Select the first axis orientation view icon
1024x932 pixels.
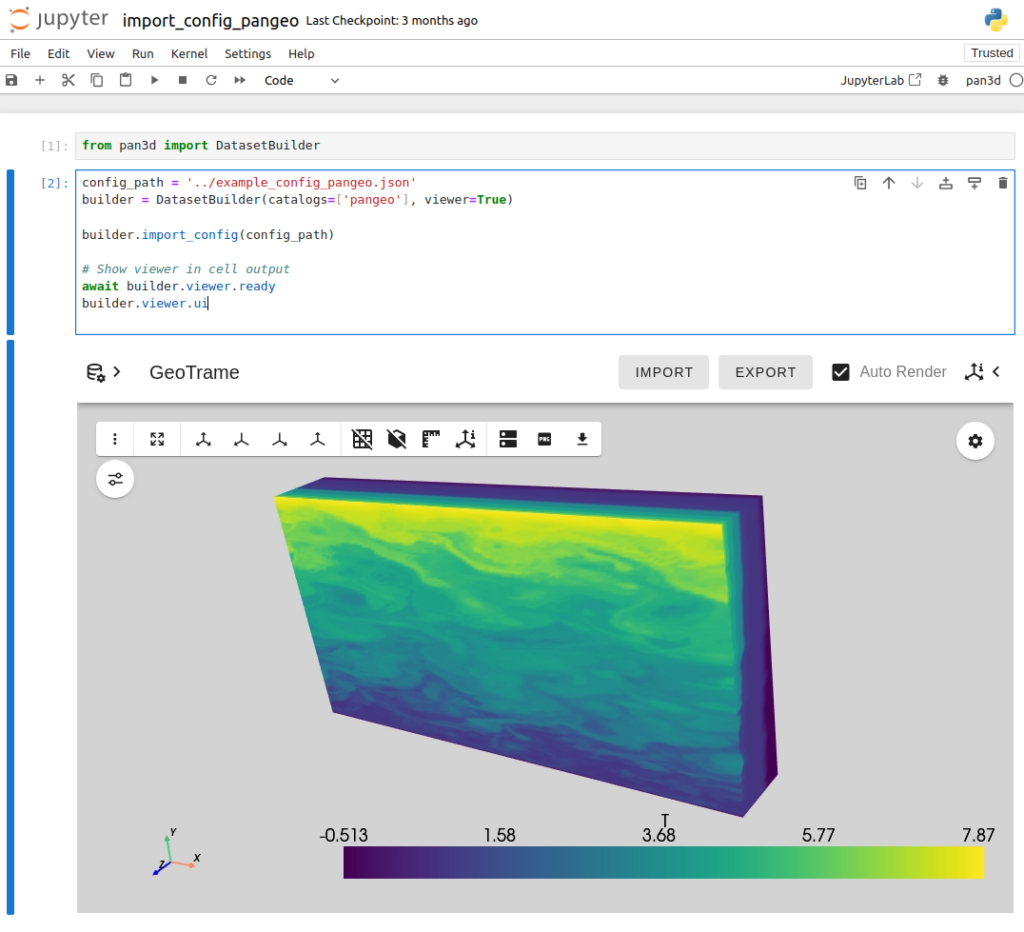tap(203, 438)
